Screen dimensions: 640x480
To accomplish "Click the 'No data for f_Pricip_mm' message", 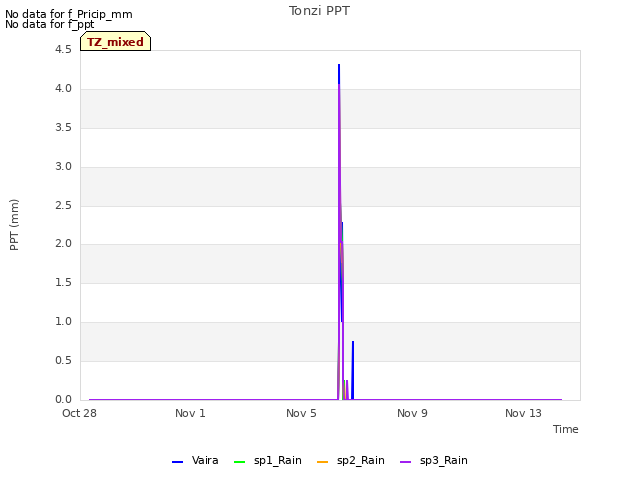I will click(69, 14).
